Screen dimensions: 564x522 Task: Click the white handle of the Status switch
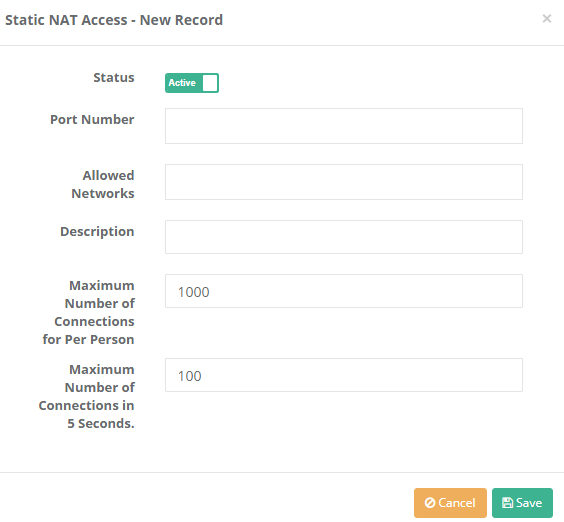click(210, 83)
